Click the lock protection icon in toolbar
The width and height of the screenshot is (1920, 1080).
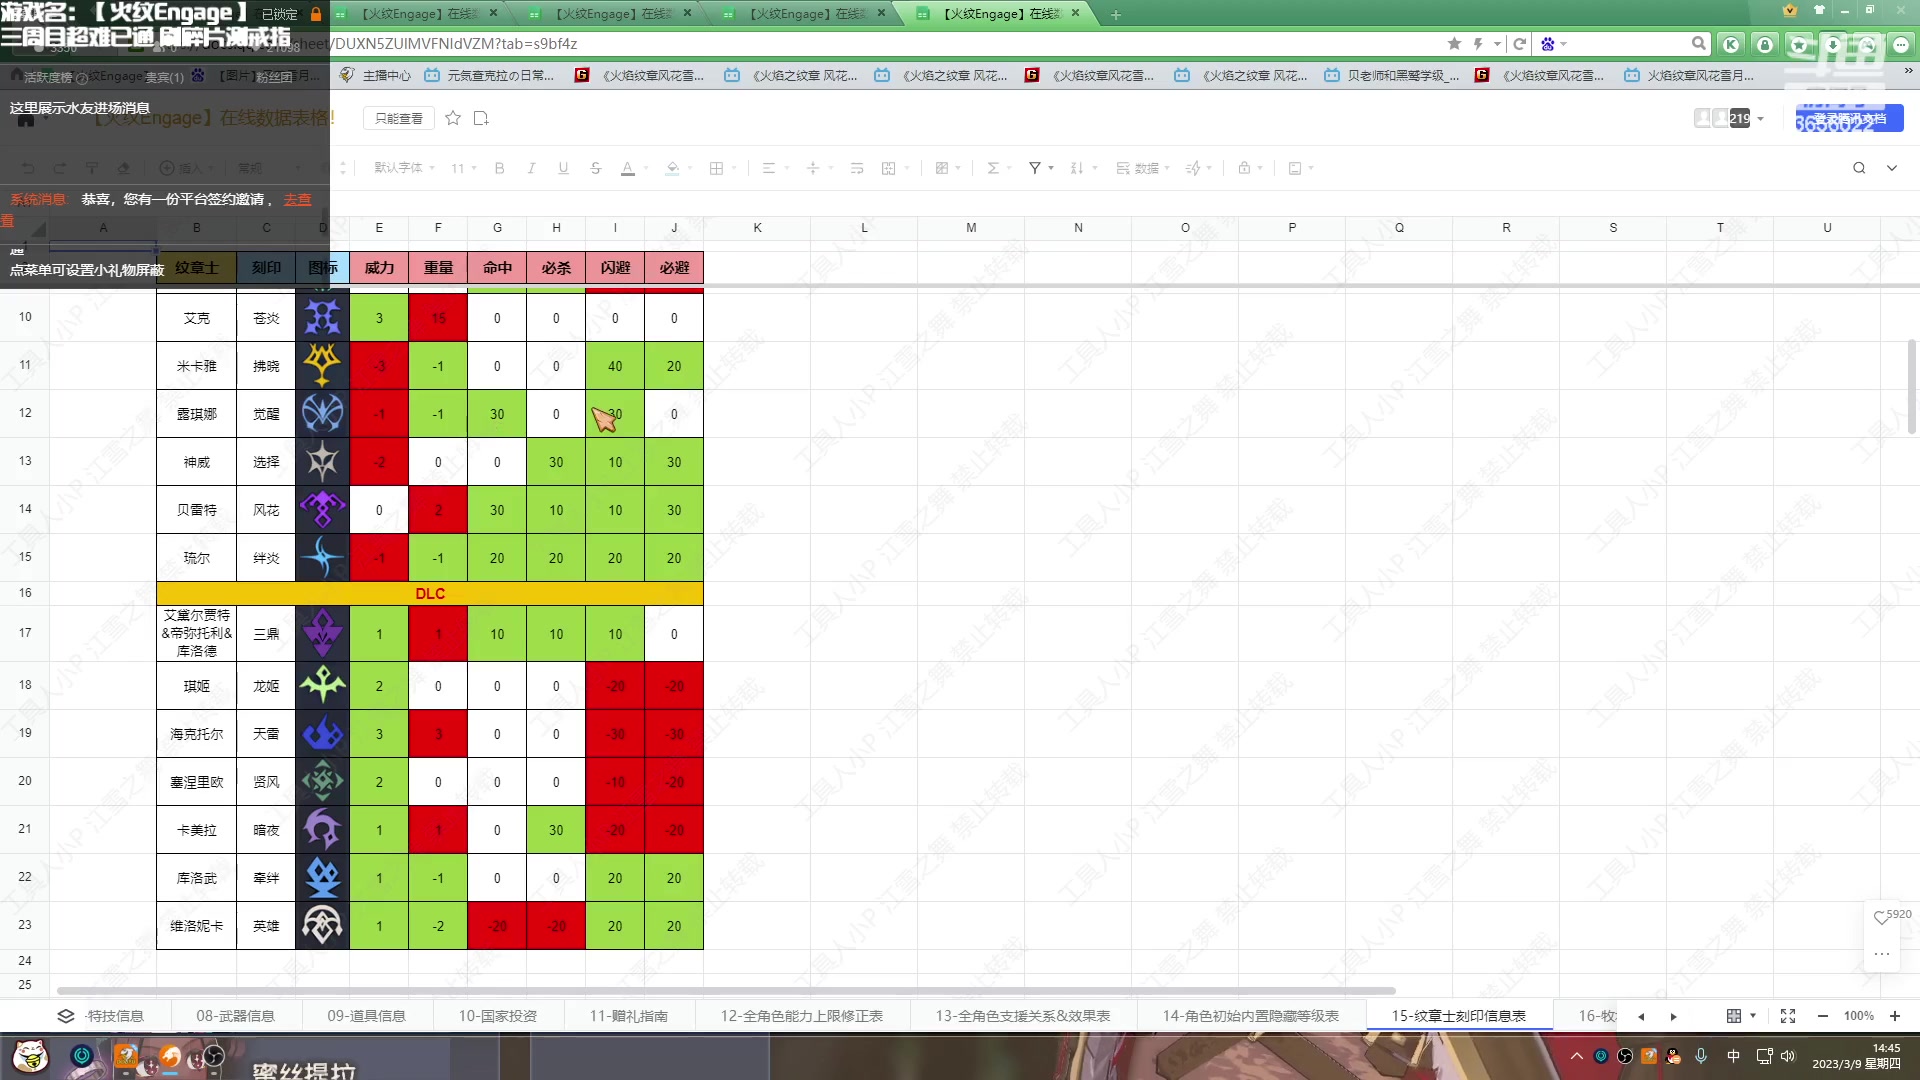pyautogui.click(x=1244, y=168)
